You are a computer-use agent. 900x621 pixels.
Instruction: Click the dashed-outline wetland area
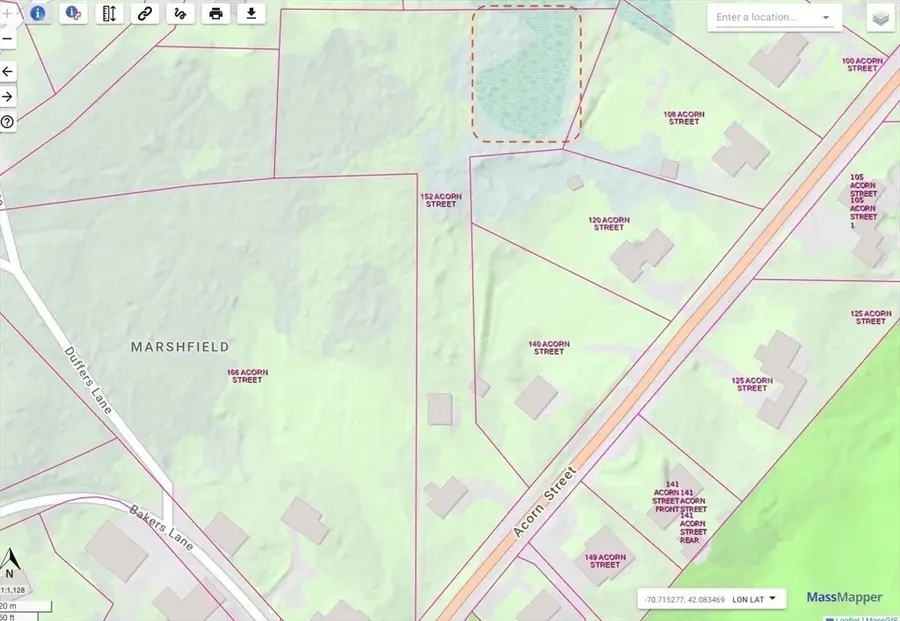tap(527, 74)
